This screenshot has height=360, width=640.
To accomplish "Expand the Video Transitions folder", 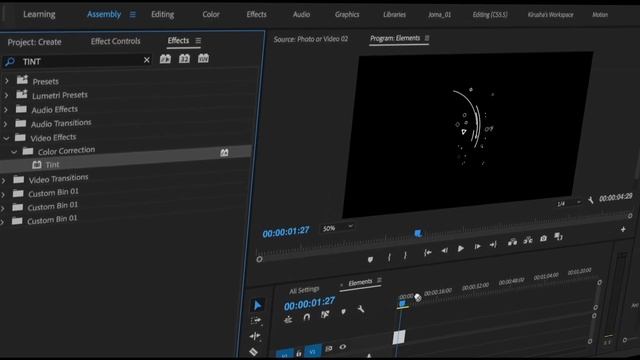I will click(4, 180).
